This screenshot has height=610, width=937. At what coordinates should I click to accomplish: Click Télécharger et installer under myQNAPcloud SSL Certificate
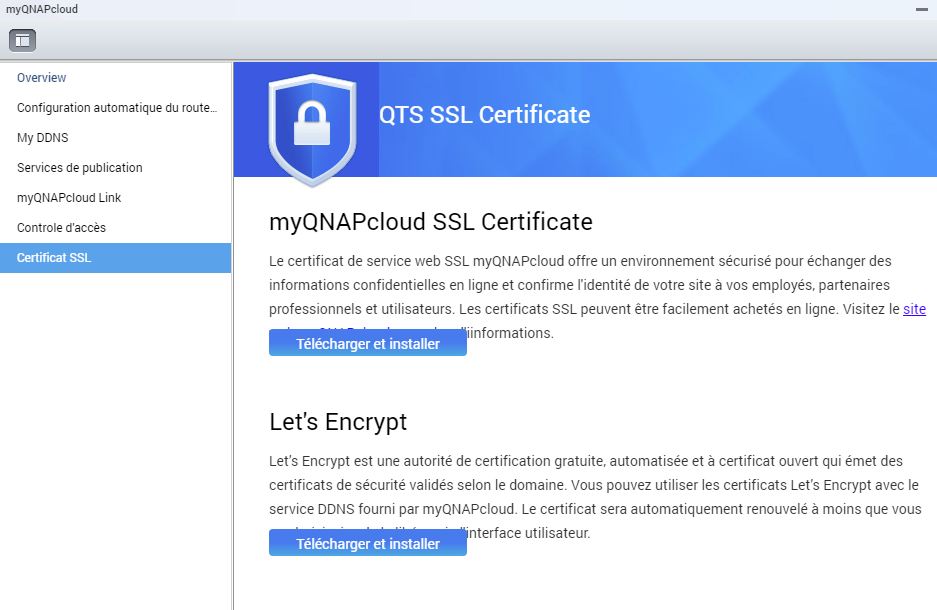(367, 343)
